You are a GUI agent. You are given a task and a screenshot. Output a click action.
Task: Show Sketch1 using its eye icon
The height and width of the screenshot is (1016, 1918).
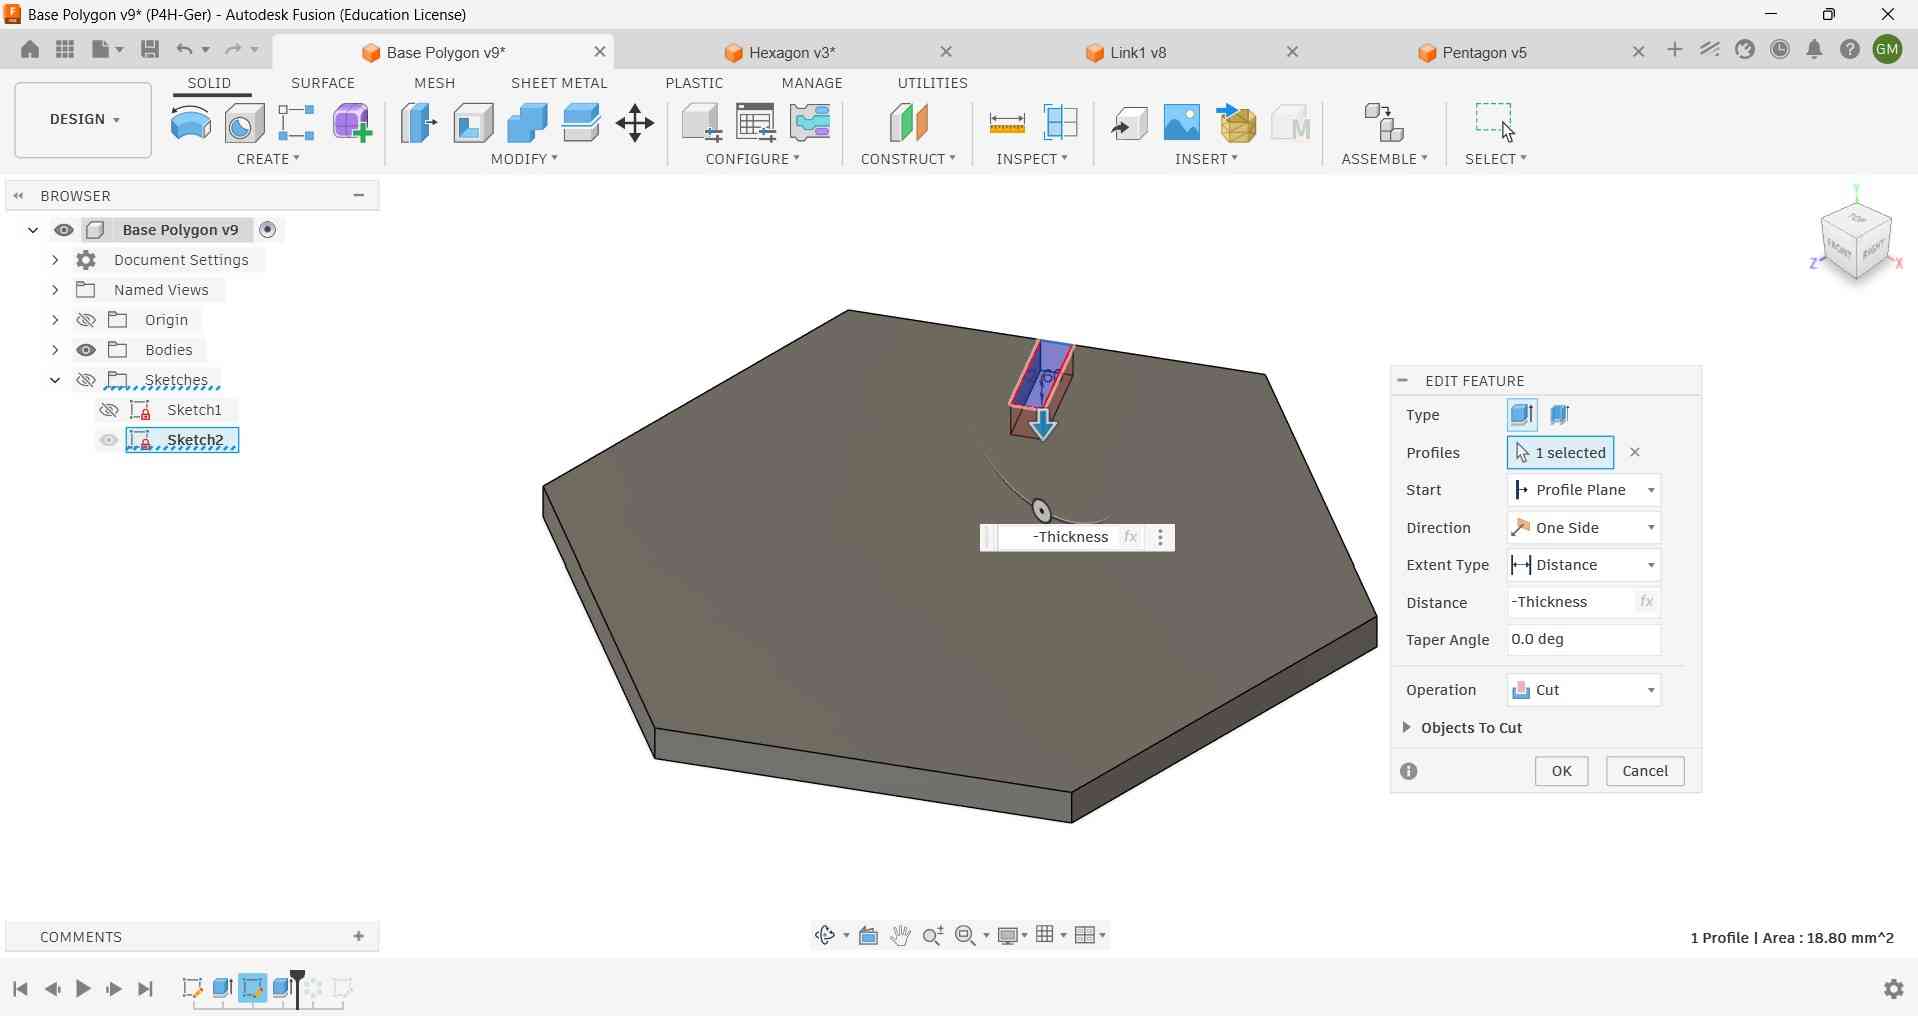point(109,410)
